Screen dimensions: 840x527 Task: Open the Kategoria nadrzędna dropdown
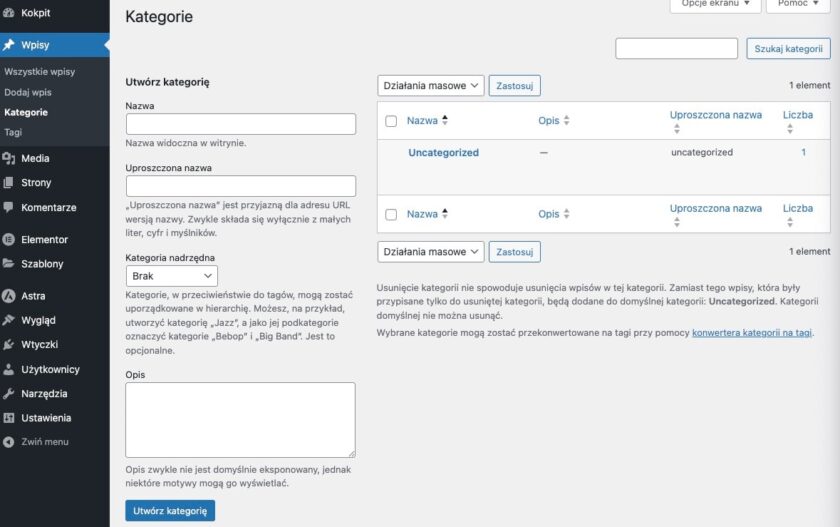tap(172, 276)
